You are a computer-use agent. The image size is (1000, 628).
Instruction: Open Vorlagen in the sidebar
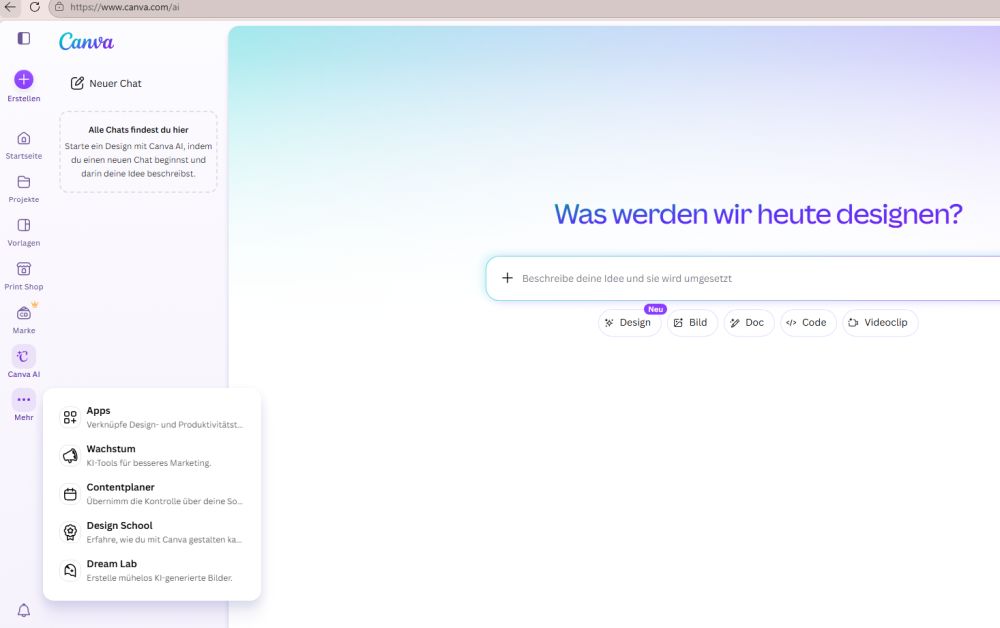(x=24, y=233)
